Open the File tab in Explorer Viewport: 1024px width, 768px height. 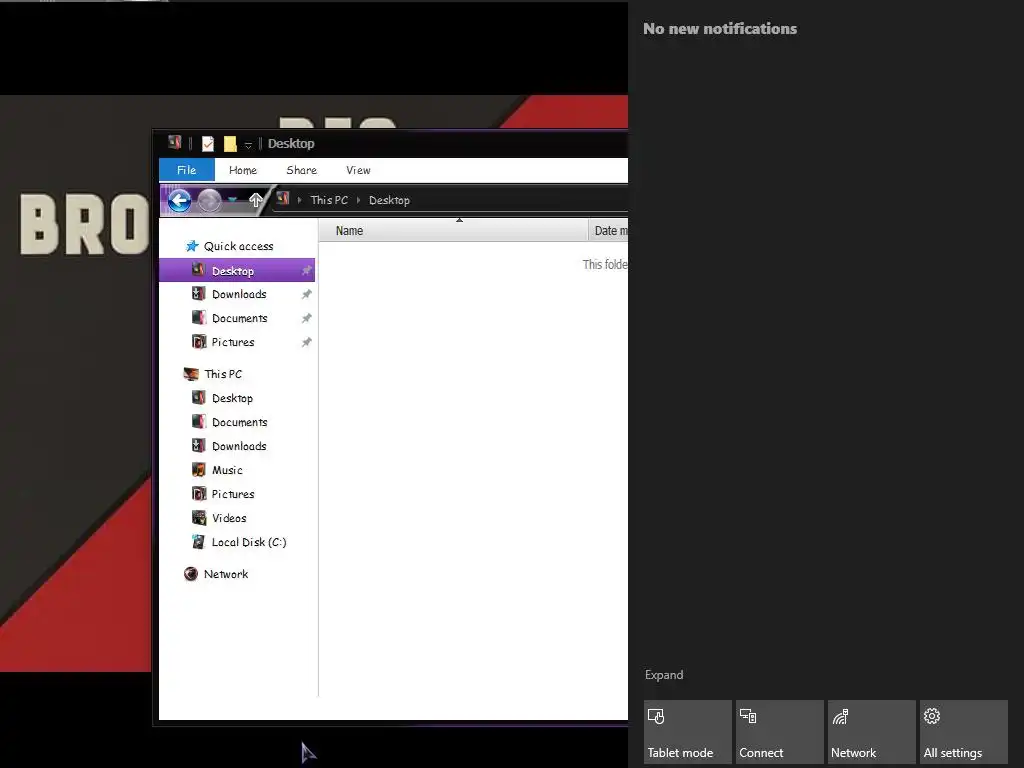tap(186, 170)
